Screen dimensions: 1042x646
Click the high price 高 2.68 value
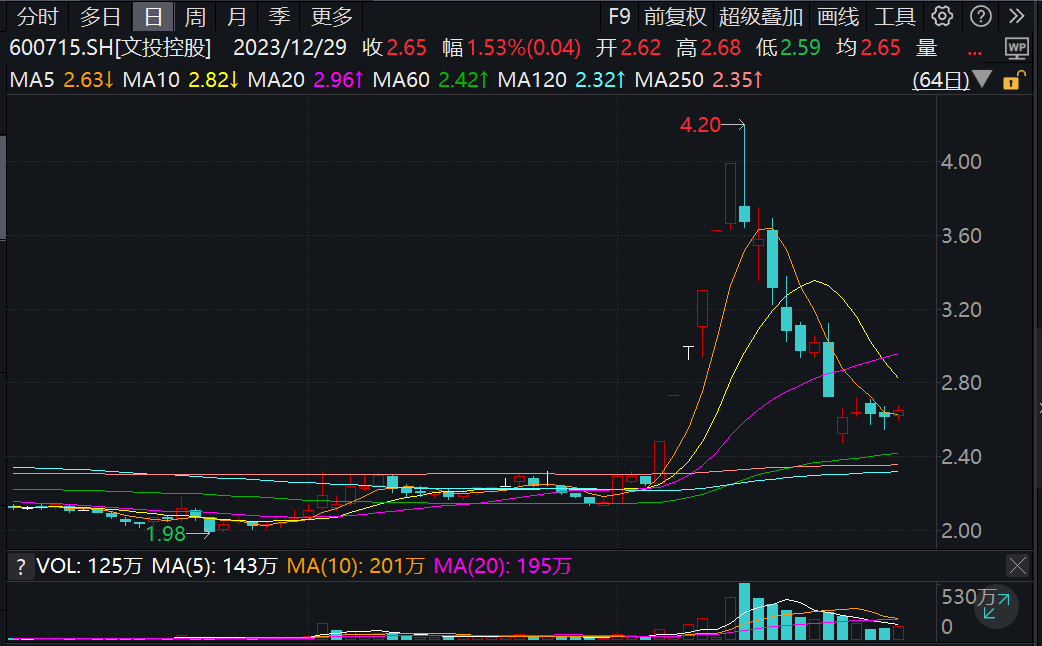click(x=708, y=48)
